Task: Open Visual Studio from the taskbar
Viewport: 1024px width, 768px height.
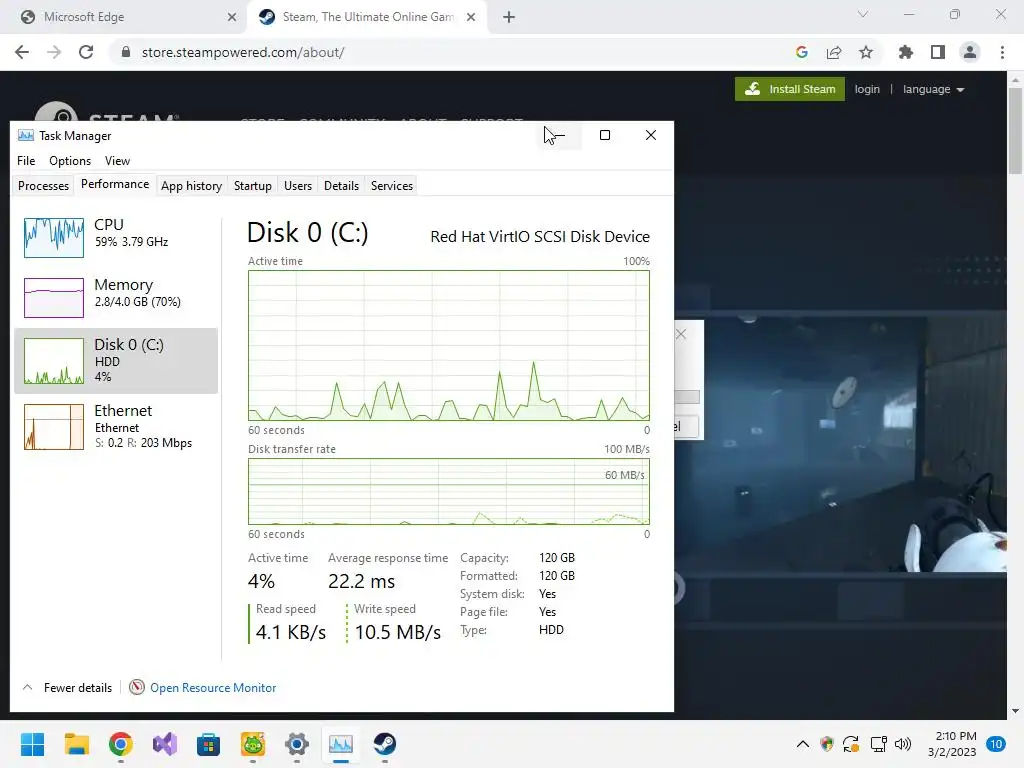Action: tap(165, 744)
